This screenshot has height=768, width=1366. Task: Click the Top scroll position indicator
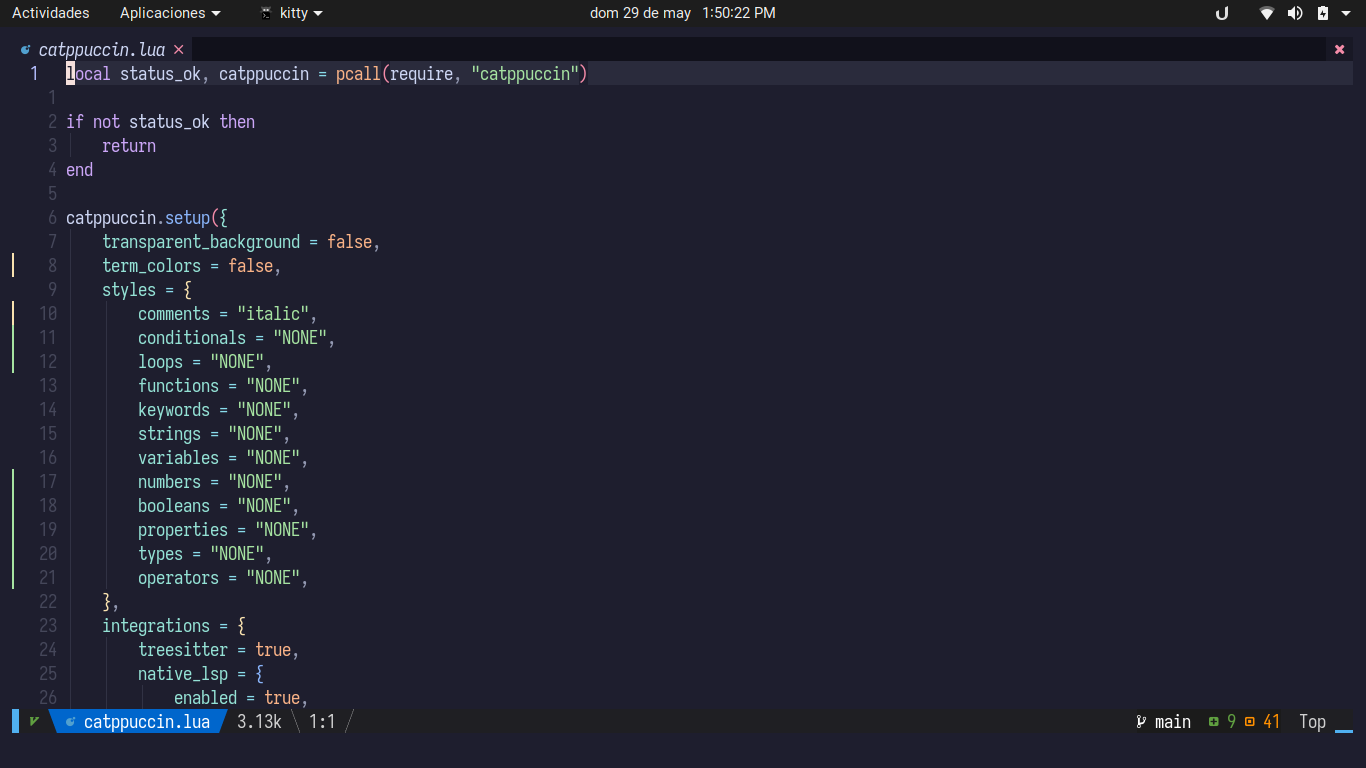click(x=1312, y=721)
